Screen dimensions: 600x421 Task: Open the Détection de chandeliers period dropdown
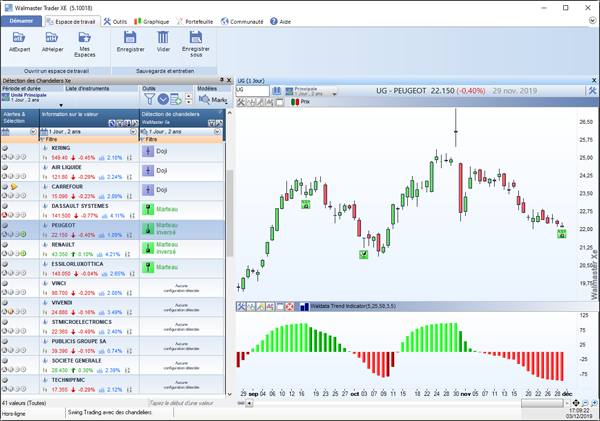217,132
